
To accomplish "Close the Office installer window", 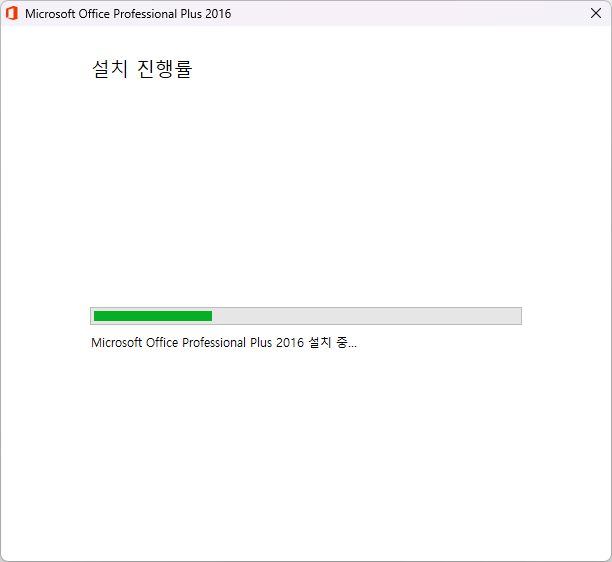I will [x=596, y=13].
